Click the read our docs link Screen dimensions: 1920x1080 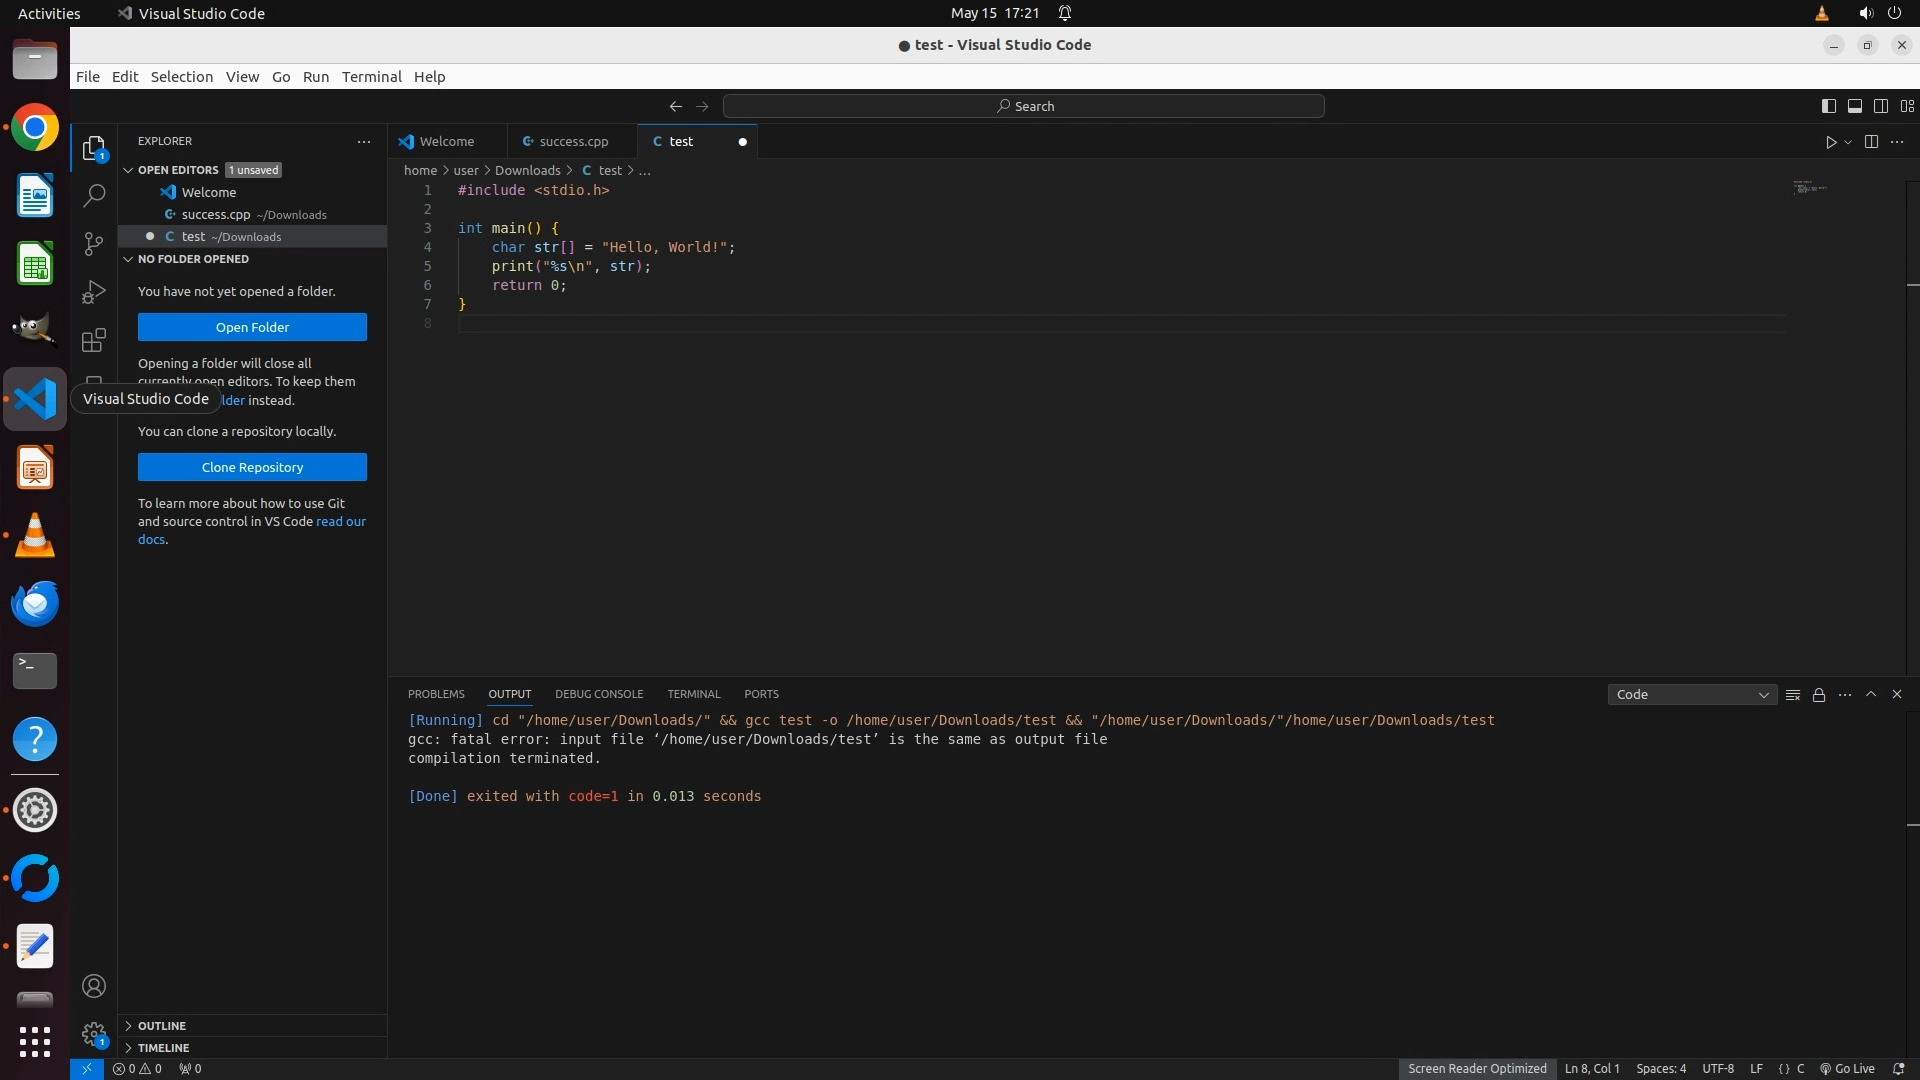(x=340, y=522)
